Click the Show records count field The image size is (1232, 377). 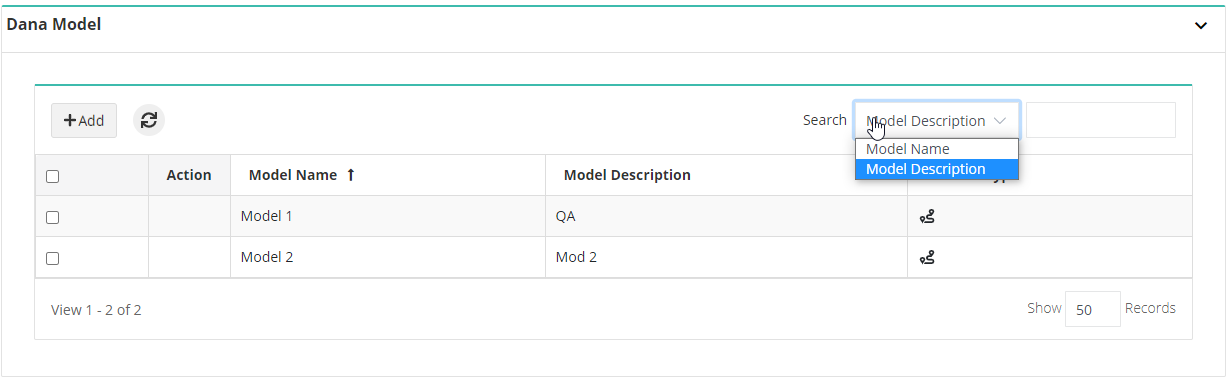coord(1093,309)
